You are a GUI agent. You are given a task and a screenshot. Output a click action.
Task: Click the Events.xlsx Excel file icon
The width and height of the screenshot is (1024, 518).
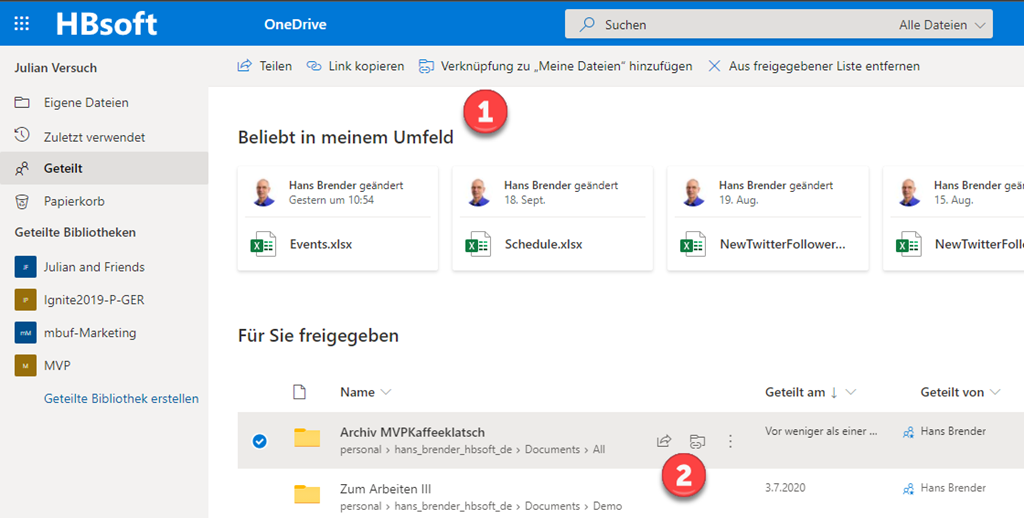coord(264,244)
